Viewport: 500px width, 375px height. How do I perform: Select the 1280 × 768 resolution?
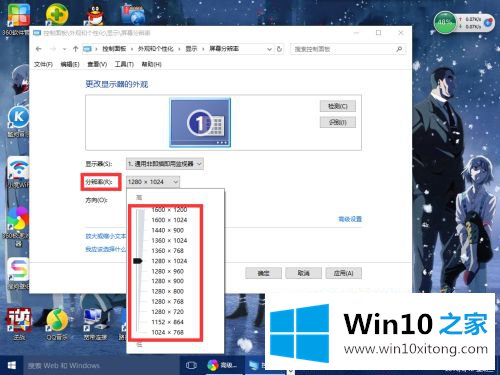pyautogui.click(x=168, y=301)
